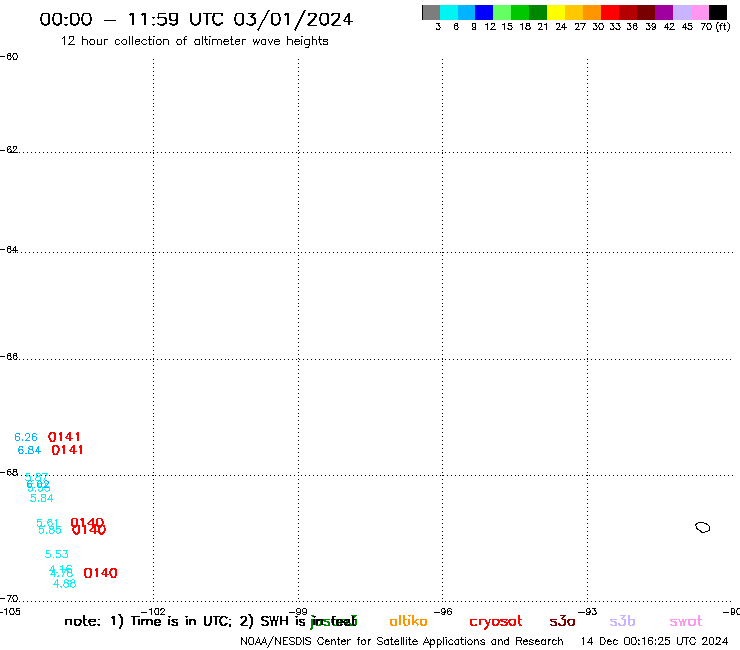
Task: Click the pink "swot" satellite label
Action: point(686,622)
